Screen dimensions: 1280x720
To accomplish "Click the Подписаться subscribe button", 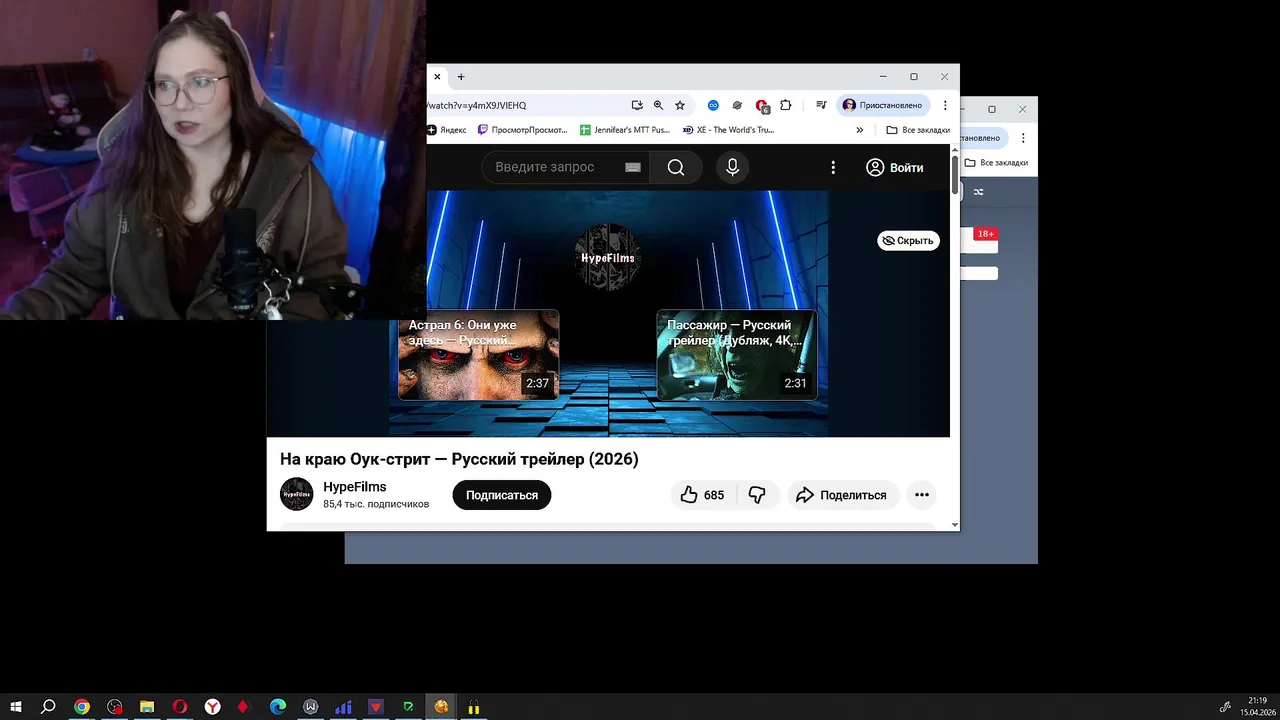I will click(x=502, y=495).
